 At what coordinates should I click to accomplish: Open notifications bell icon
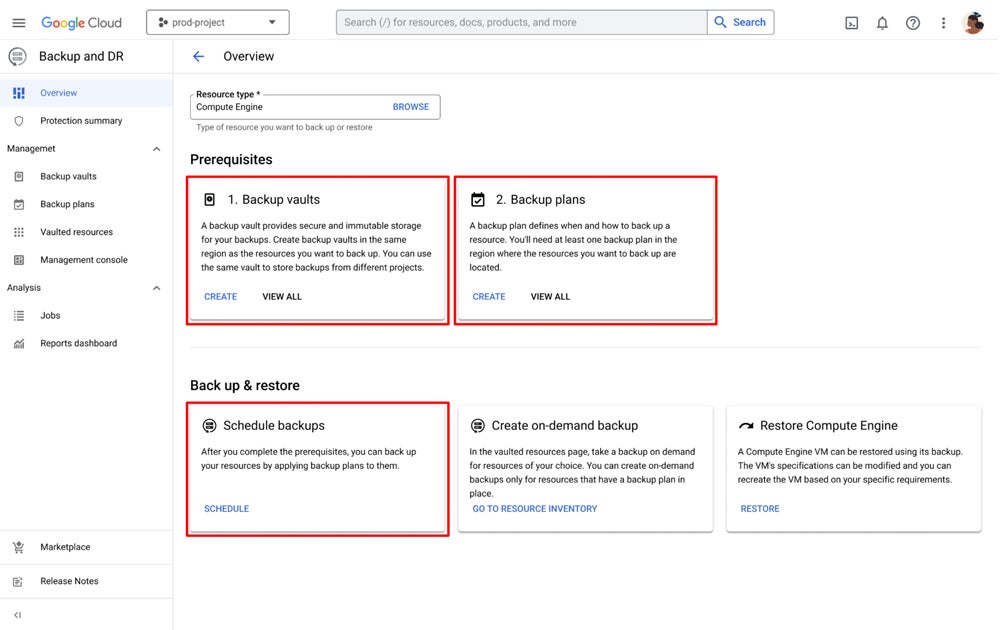[882, 23]
